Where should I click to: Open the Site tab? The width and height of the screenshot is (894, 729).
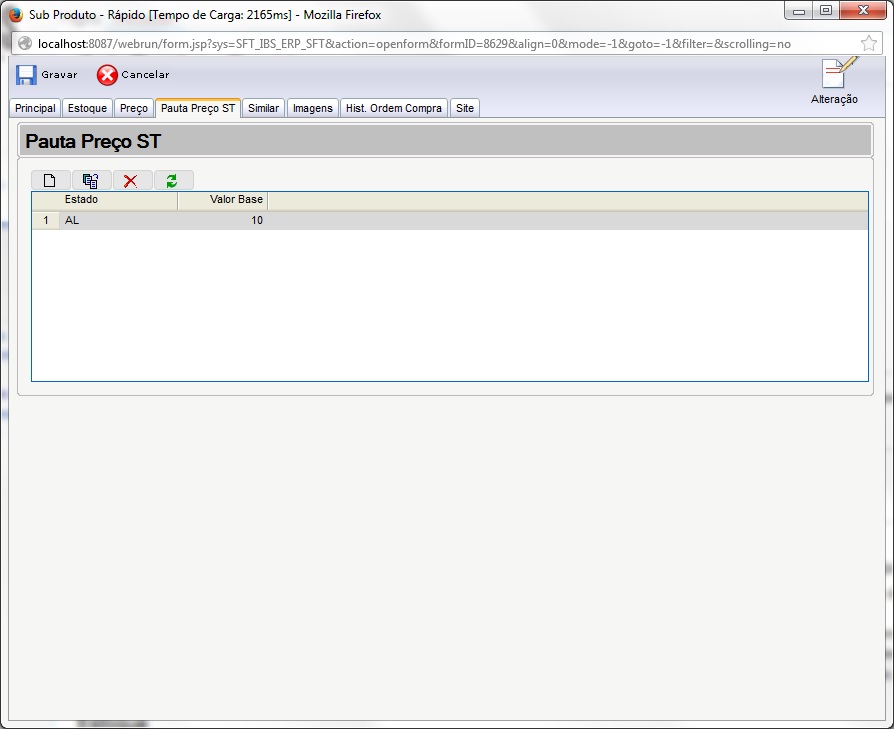[465, 108]
